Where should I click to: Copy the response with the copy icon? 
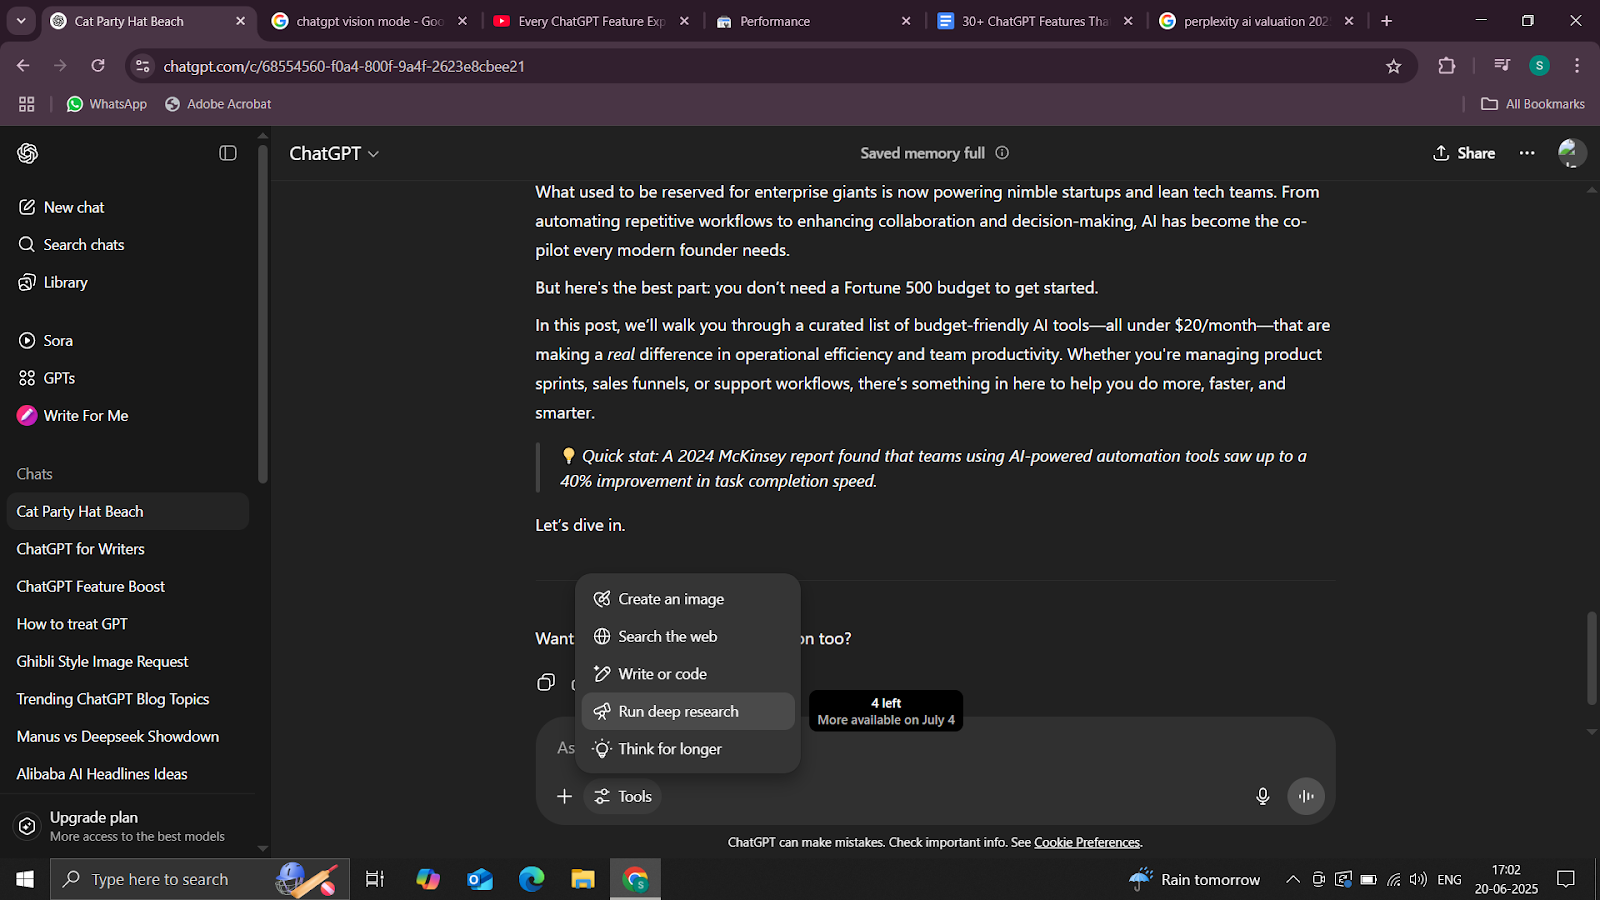click(546, 682)
